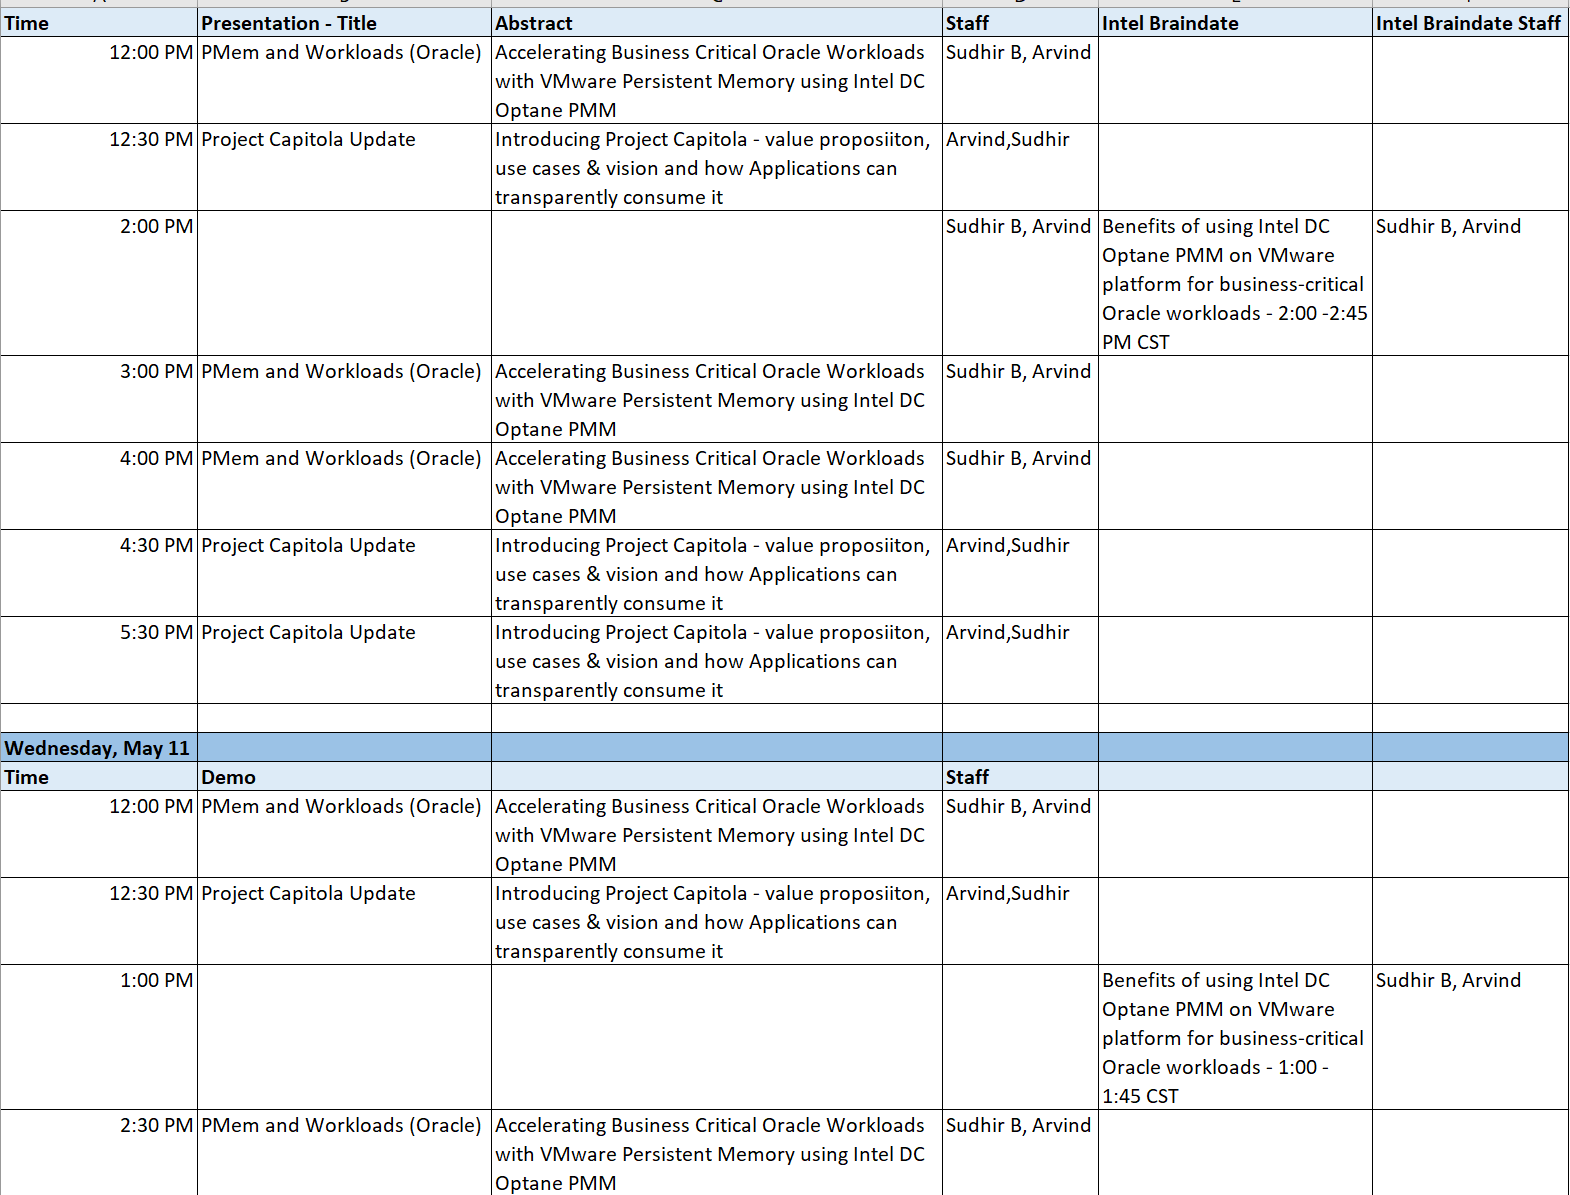1570x1195 pixels.
Task: Select the '4:00 PM' time cell
Action: (99, 486)
